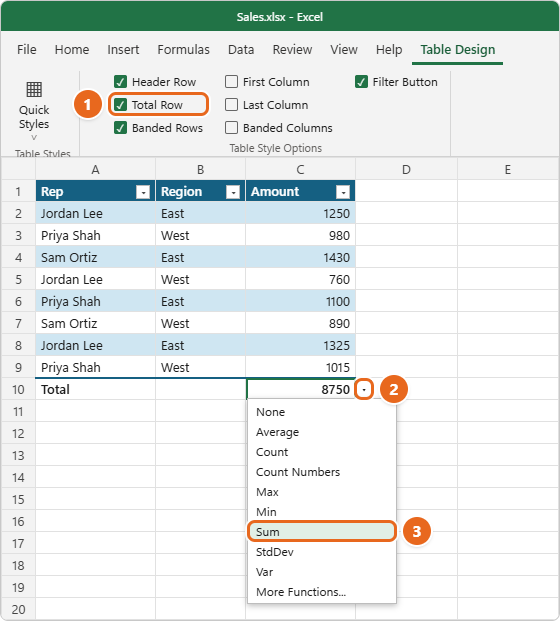Select the Region header cell
Viewport: 560px width, 621px height.
point(200,192)
